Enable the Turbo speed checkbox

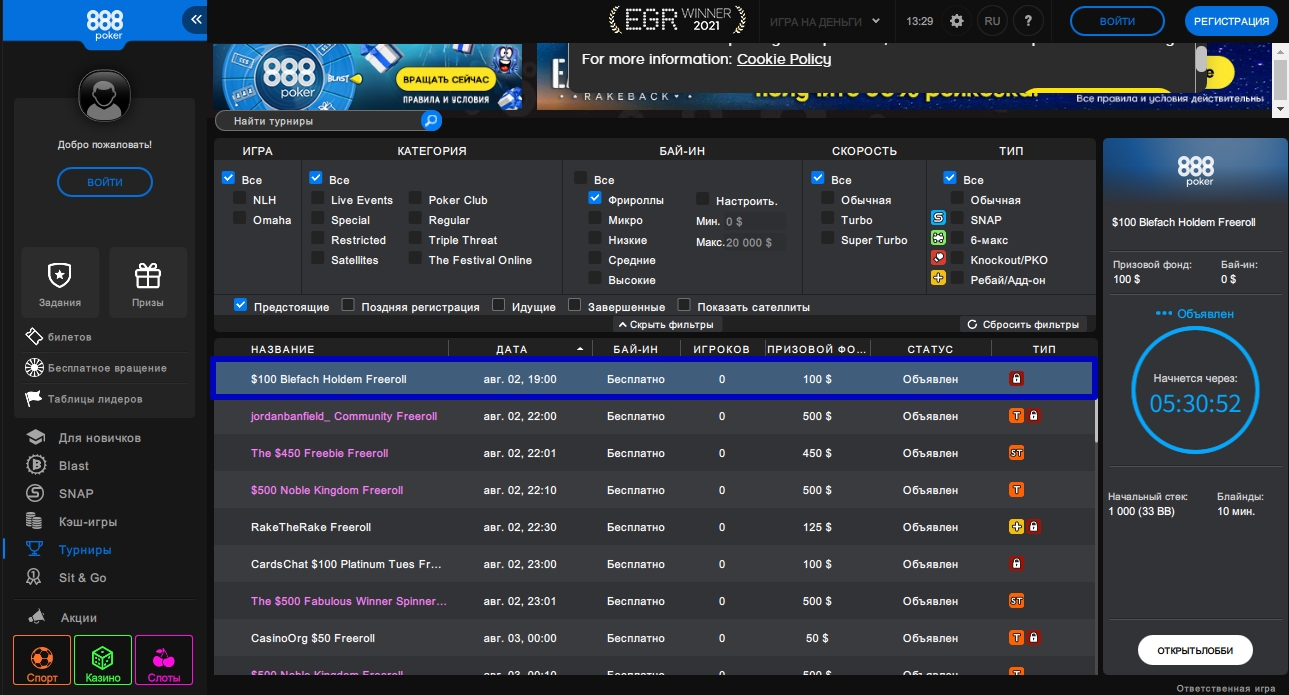click(x=828, y=219)
